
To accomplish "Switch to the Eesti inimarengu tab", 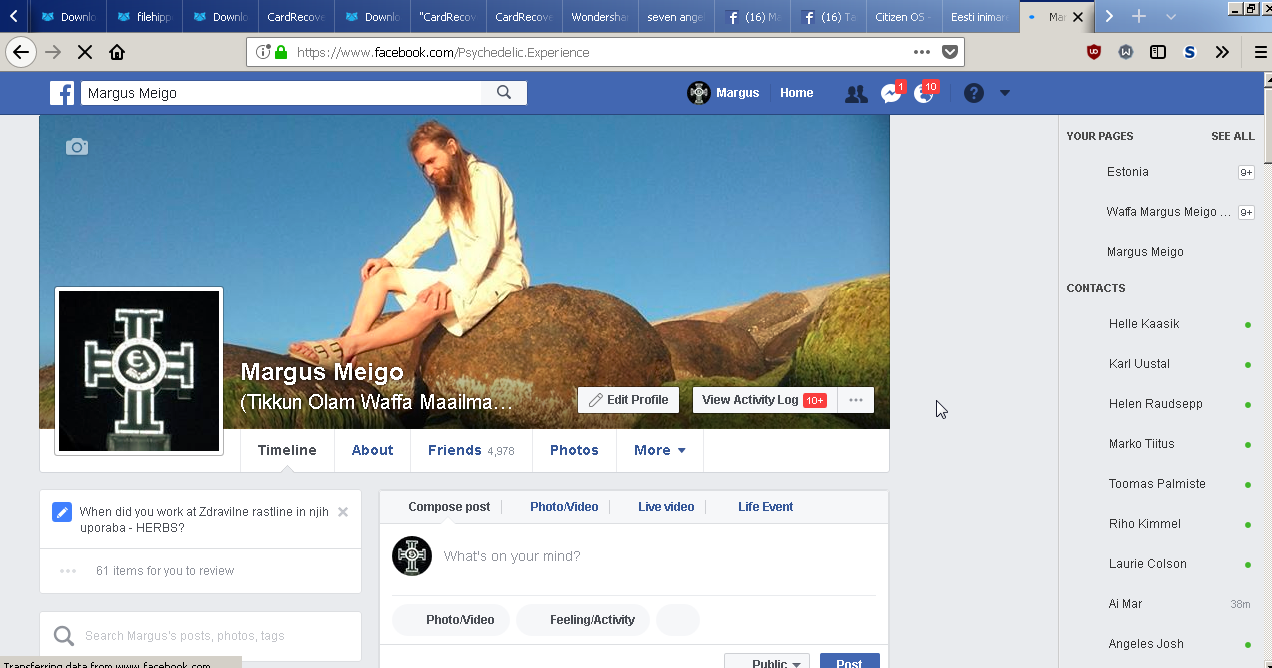I will 980,17.
